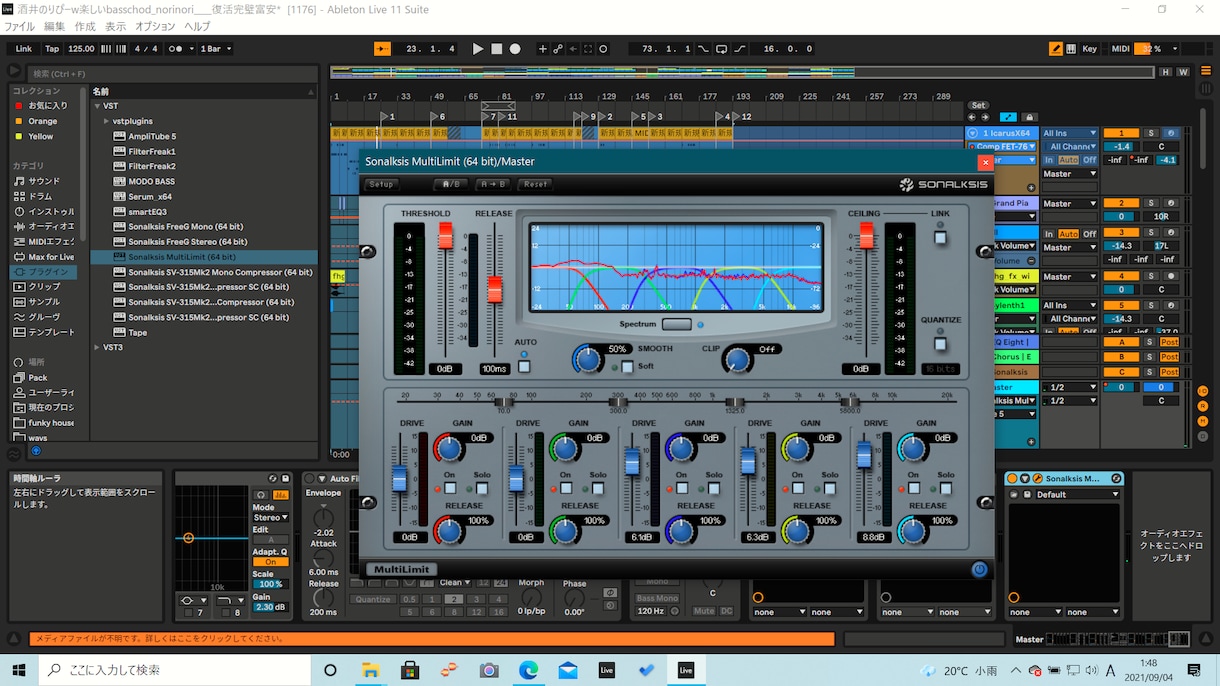Screen dimensions: 1220x686
Task: Open File Explorer from the taskbar
Action: (370, 670)
